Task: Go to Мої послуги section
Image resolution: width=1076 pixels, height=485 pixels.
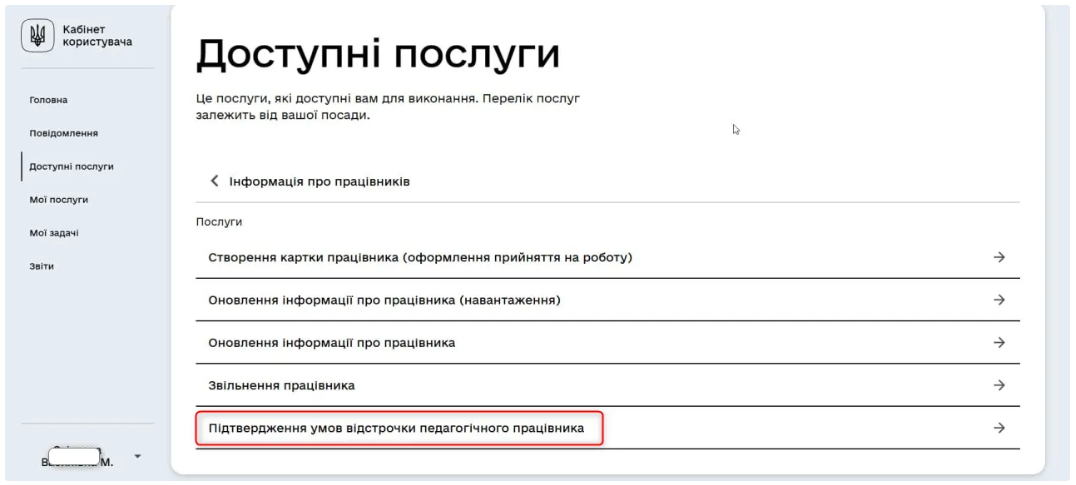Action: coord(59,199)
